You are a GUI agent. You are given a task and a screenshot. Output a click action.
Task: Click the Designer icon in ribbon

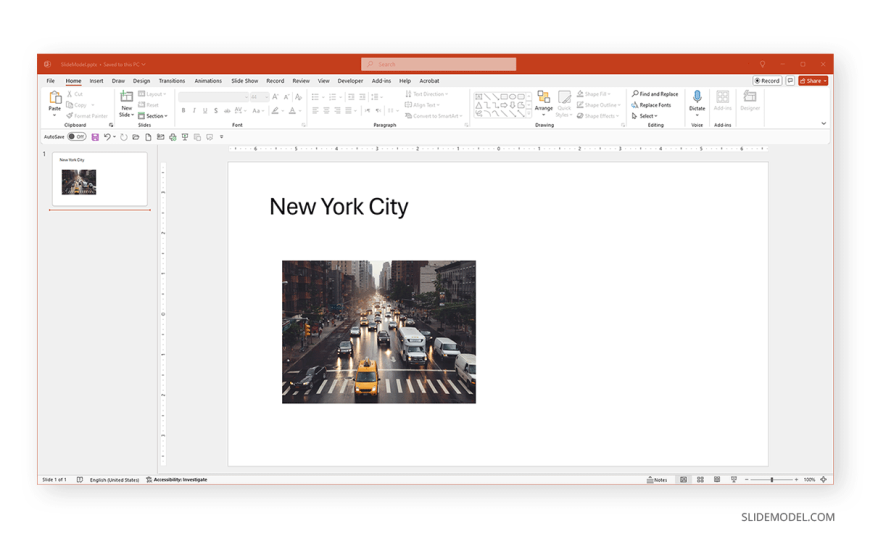[x=750, y=97]
